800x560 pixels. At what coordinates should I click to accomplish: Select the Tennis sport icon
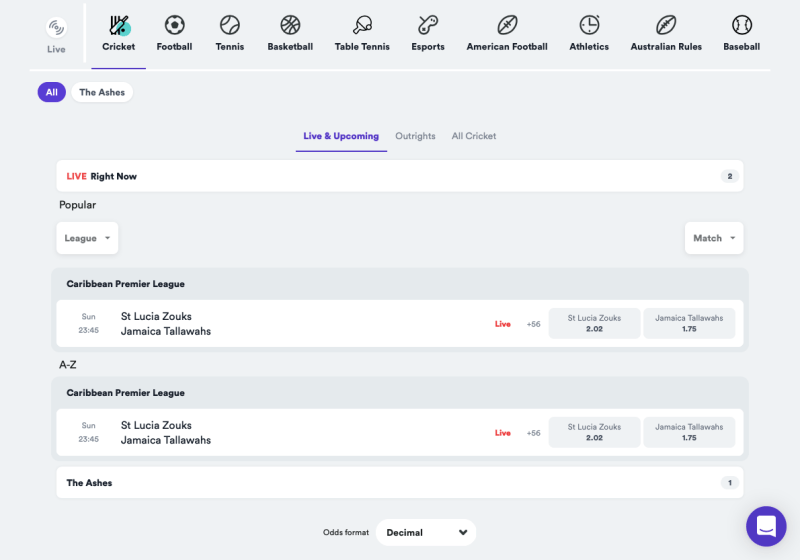coord(230,26)
